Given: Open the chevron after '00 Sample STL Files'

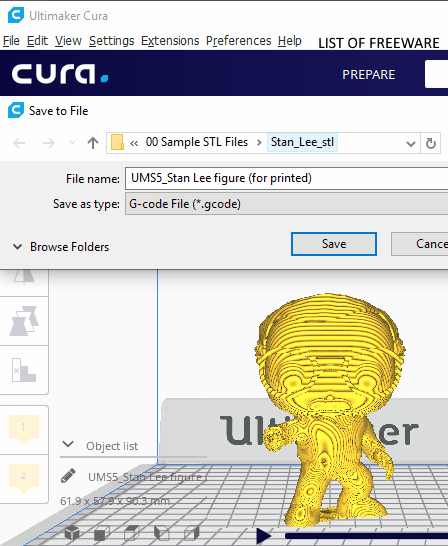Looking at the screenshot, I should point(259,143).
